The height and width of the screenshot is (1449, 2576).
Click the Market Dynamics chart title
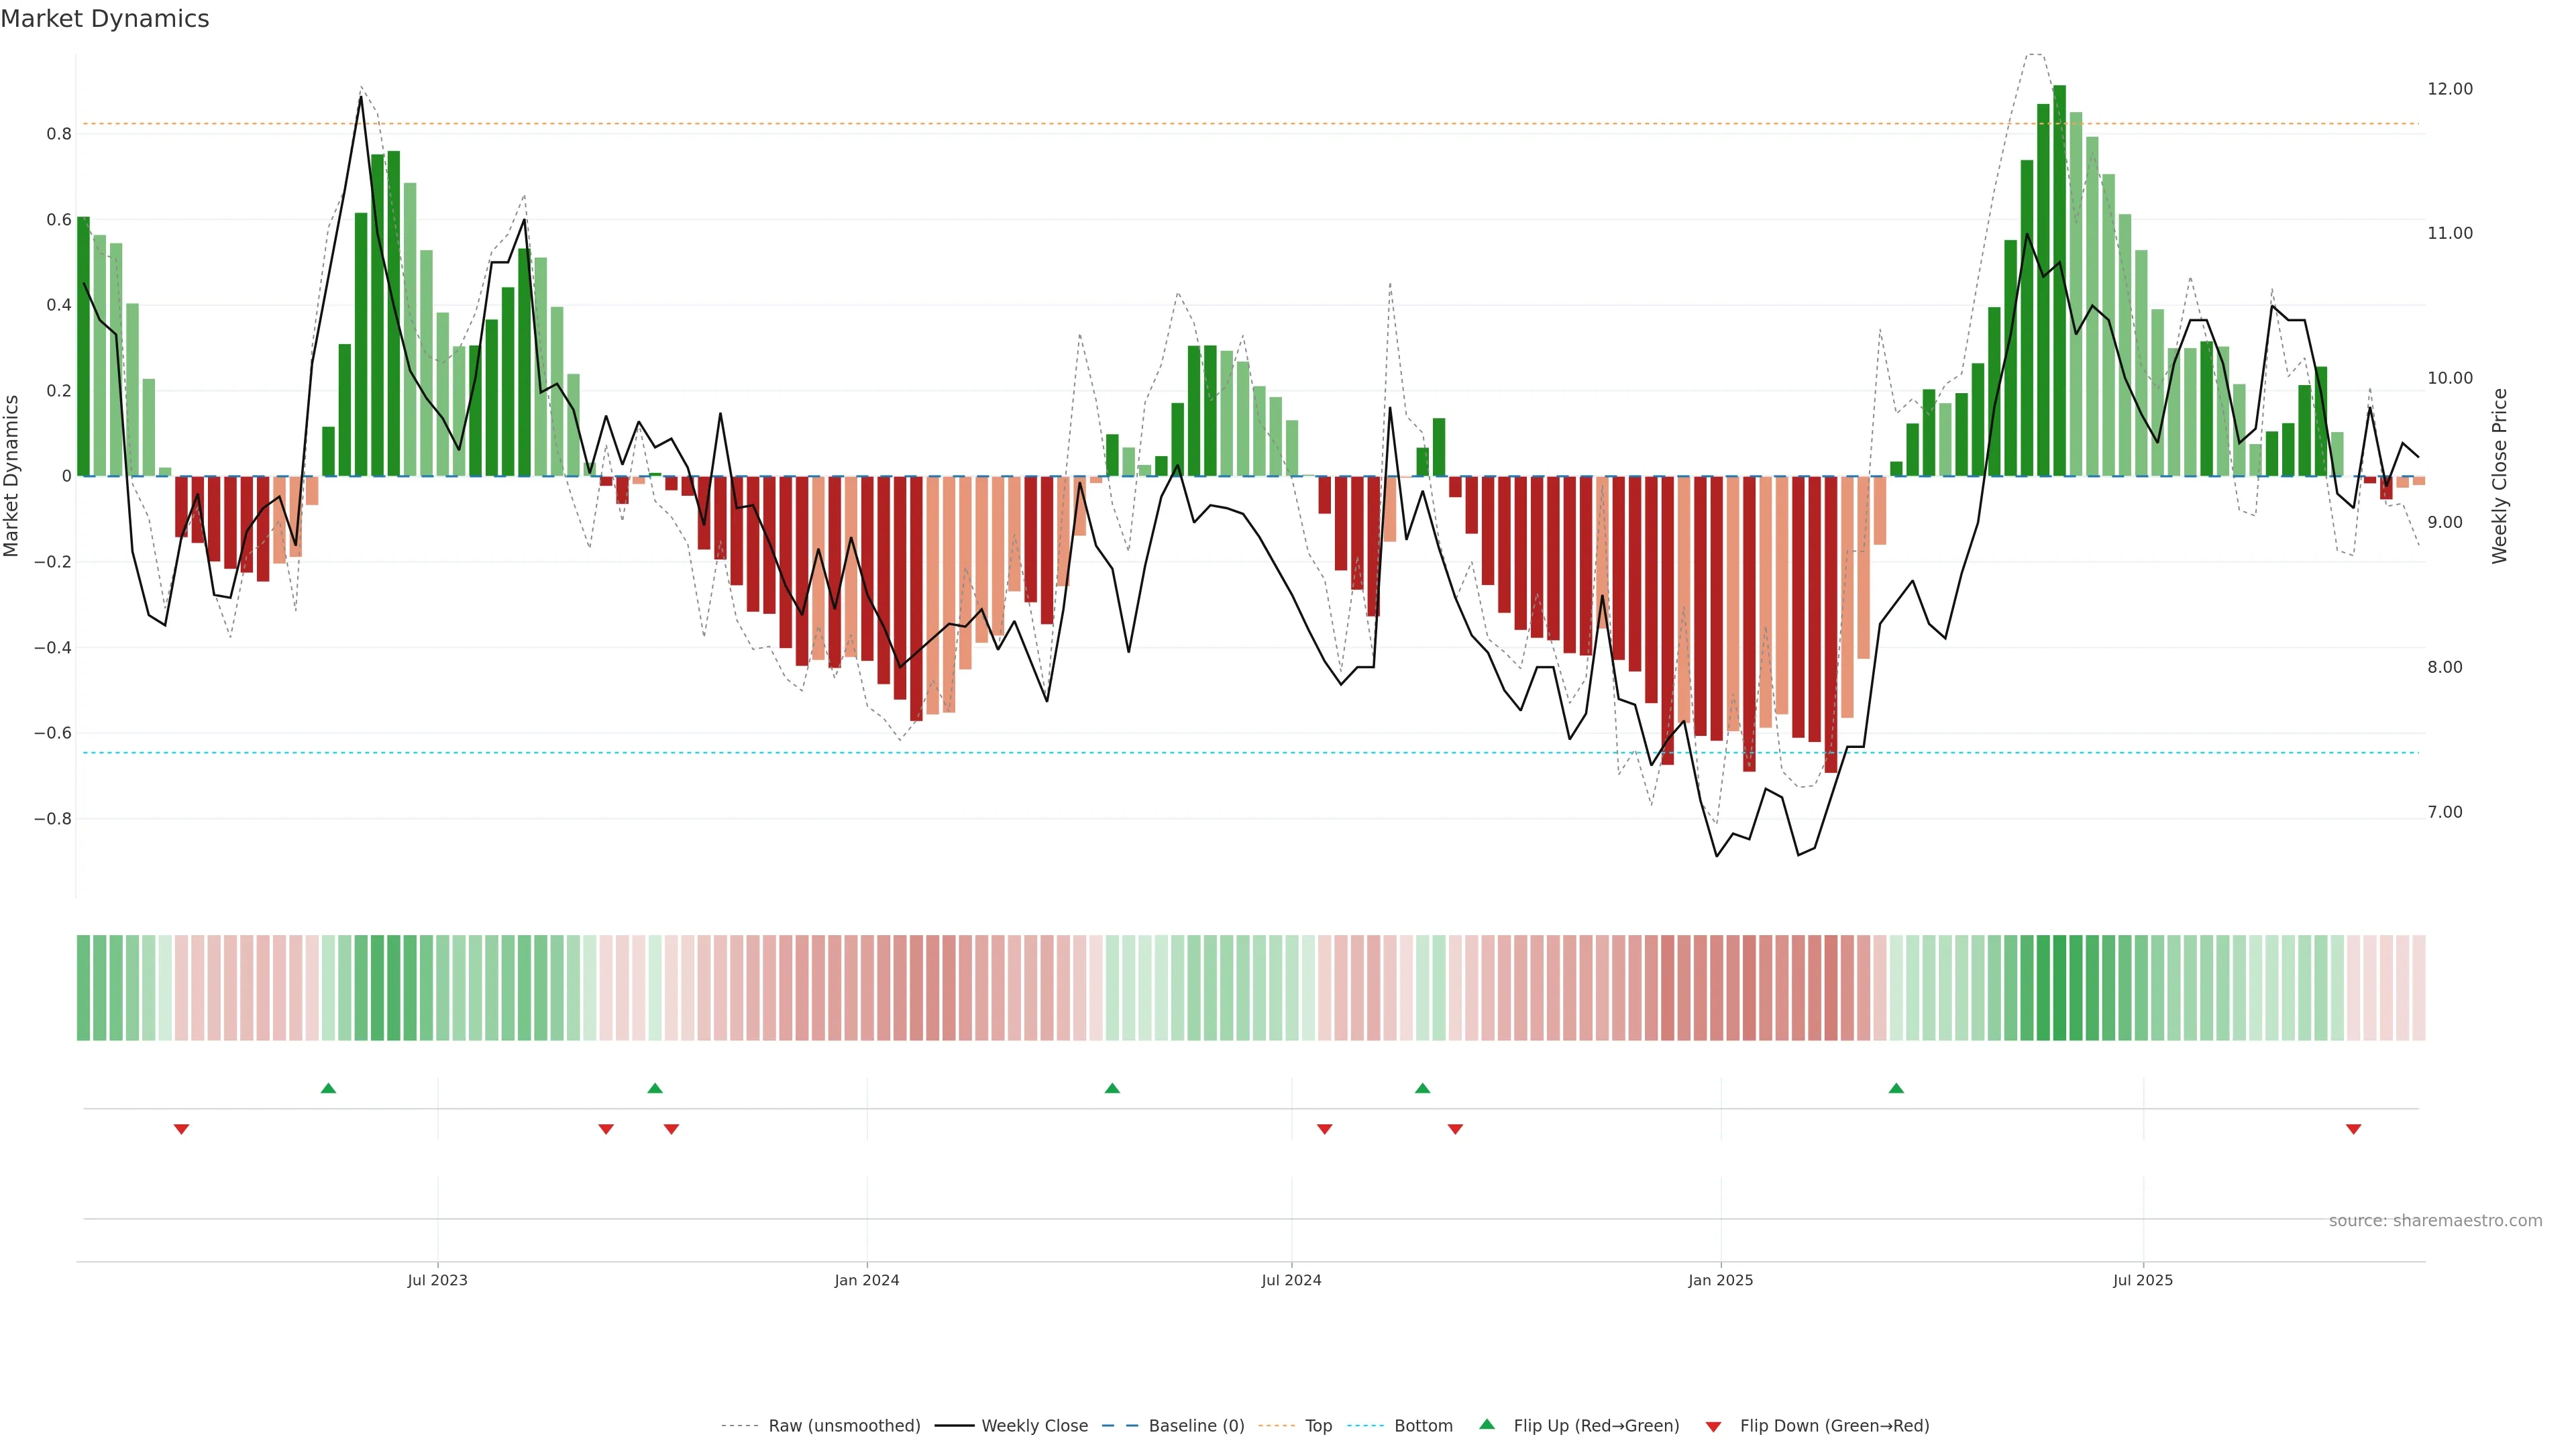pyautogui.click(x=105, y=19)
